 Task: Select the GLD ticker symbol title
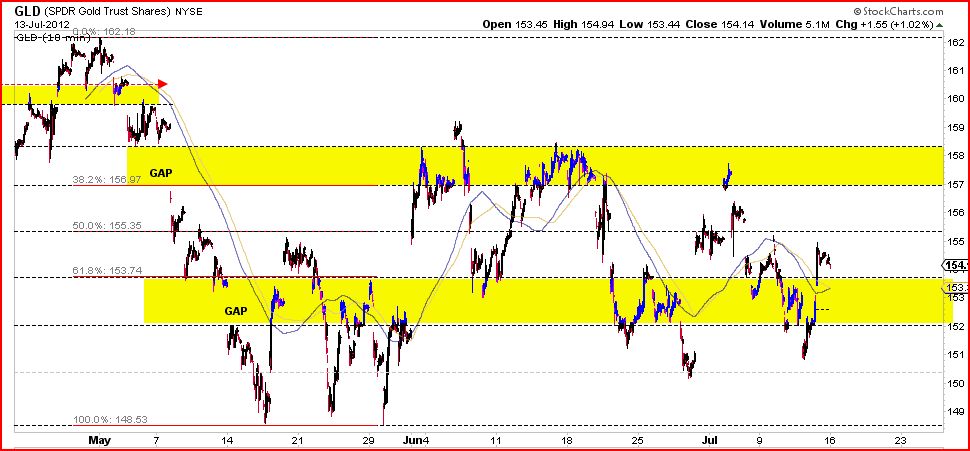click(x=27, y=11)
